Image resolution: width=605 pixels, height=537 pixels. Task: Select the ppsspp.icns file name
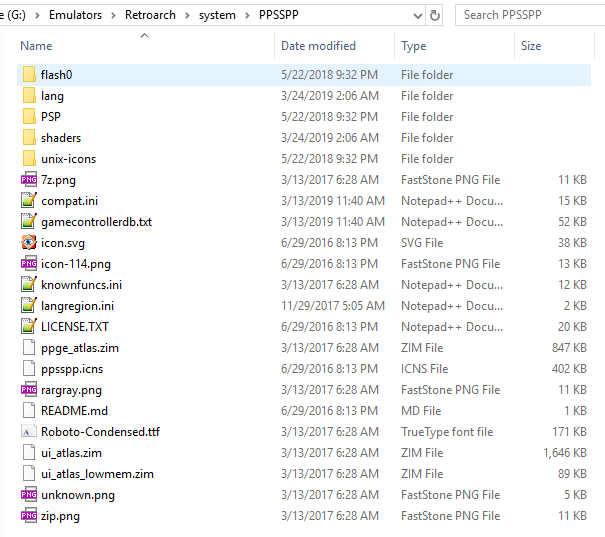pyautogui.click(x=72, y=369)
